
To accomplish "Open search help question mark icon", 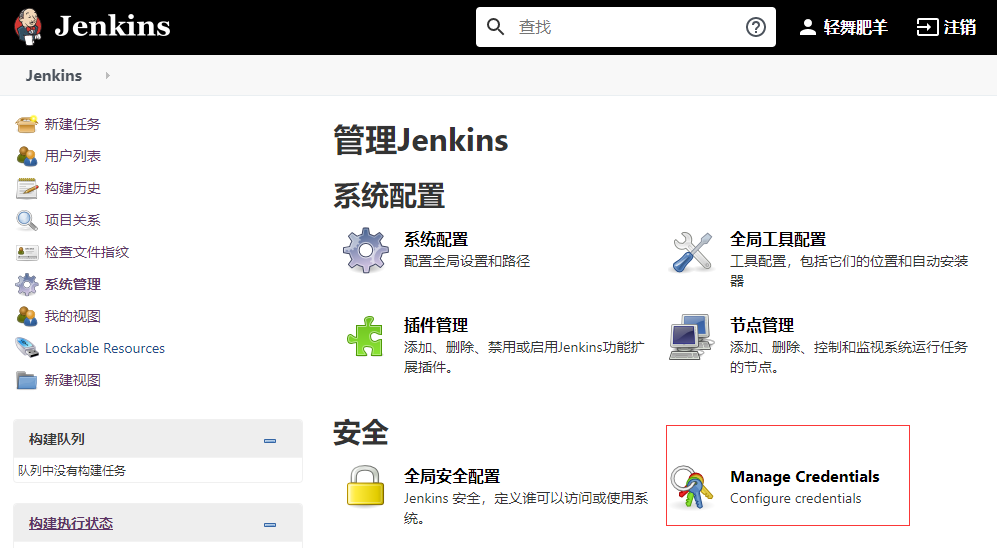I will tap(755, 27).
